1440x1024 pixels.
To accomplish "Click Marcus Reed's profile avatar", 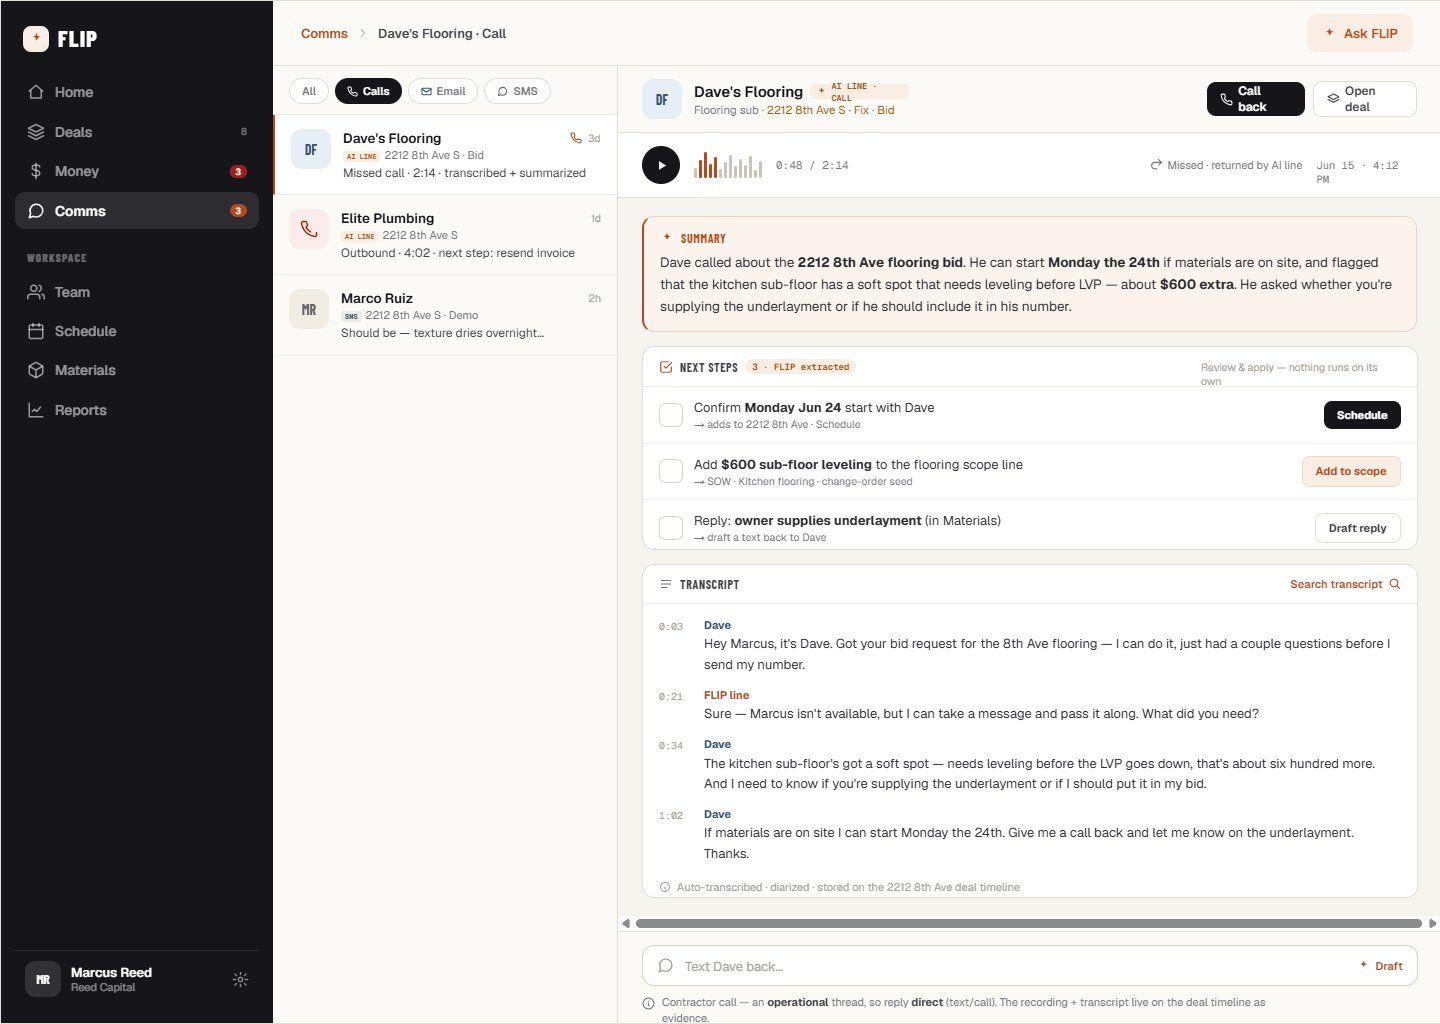I will pos(43,980).
